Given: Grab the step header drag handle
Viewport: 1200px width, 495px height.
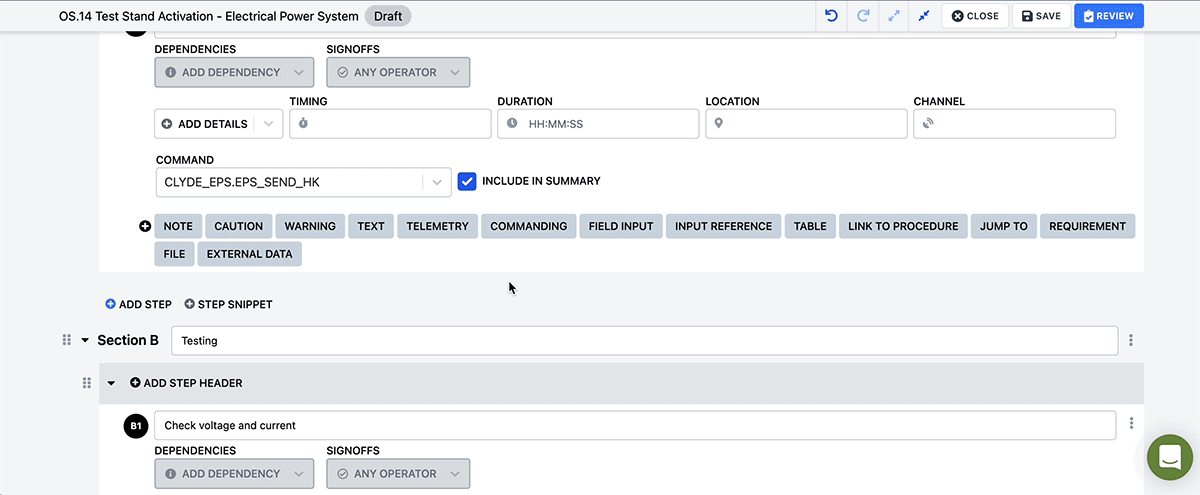Looking at the screenshot, I should (87, 383).
